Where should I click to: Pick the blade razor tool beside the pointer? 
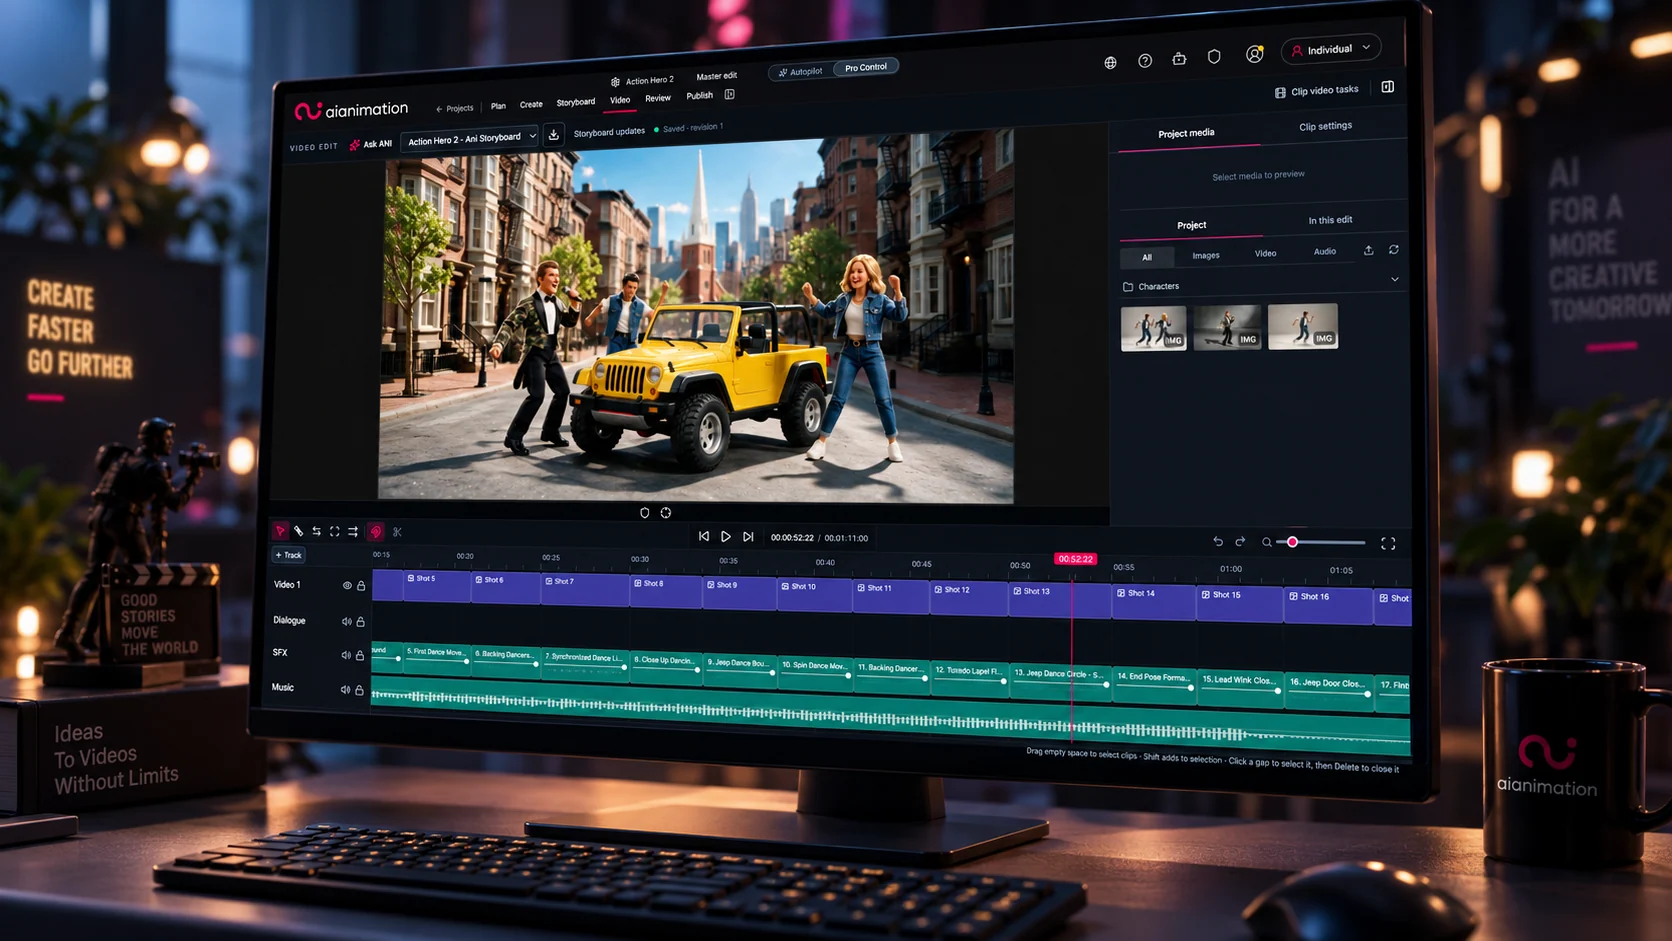pyautogui.click(x=298, y=531)
